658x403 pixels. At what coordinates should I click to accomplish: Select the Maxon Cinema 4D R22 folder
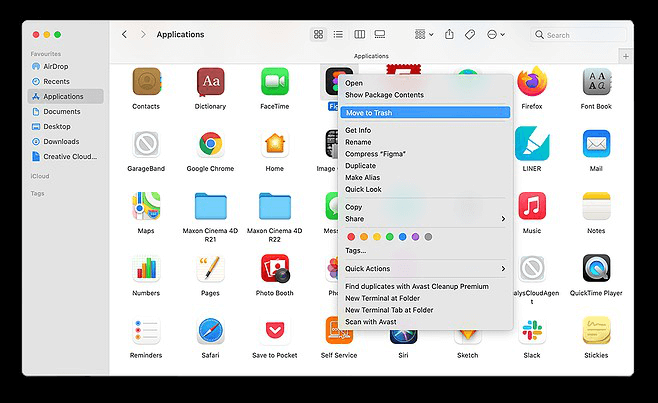pos(274,206)
